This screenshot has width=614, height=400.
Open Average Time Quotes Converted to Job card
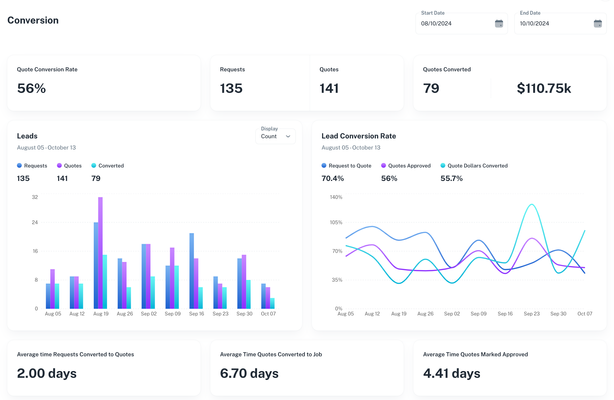tap(306, 367)
